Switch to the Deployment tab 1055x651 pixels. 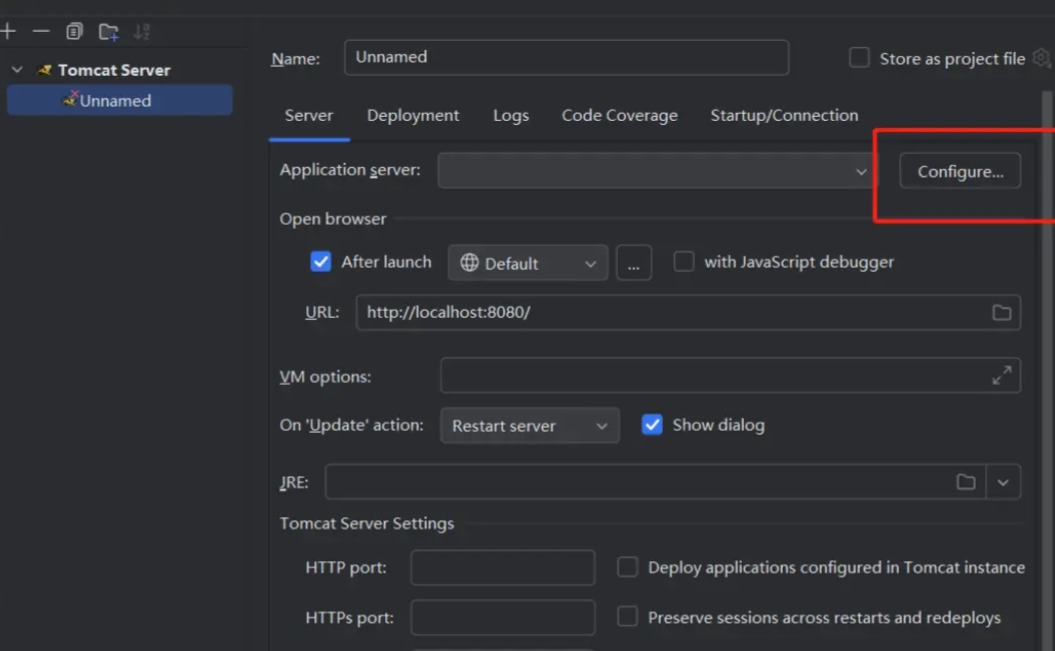pyautogui.click(x=413, y=116)
